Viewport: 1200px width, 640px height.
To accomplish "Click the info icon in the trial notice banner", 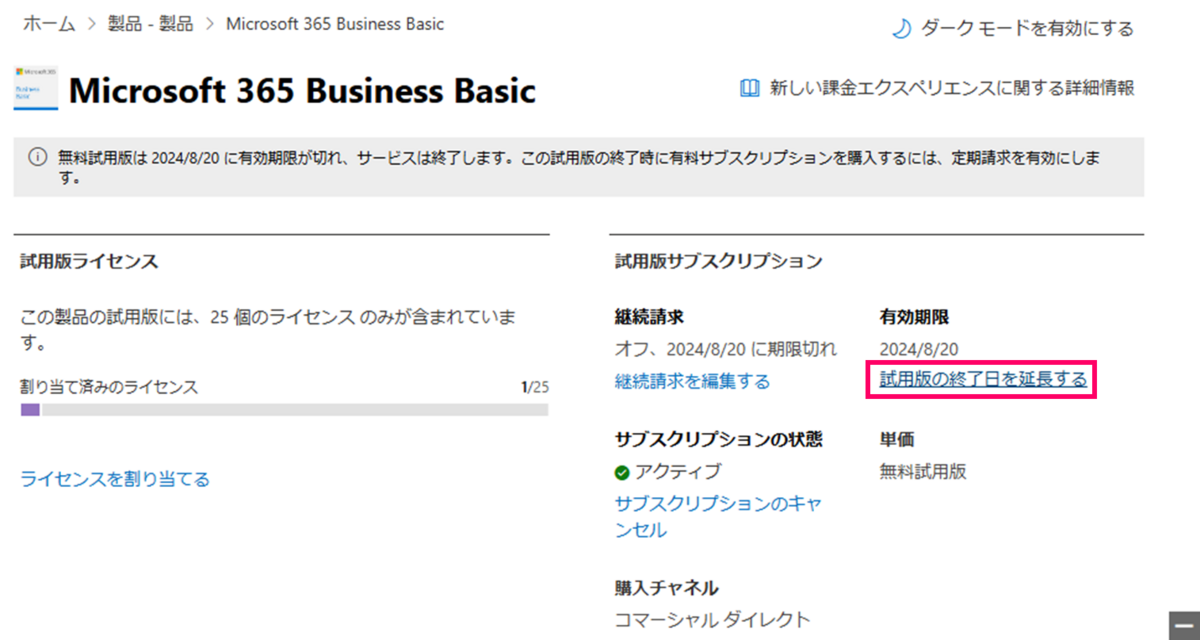I will [x=38, y=158].
